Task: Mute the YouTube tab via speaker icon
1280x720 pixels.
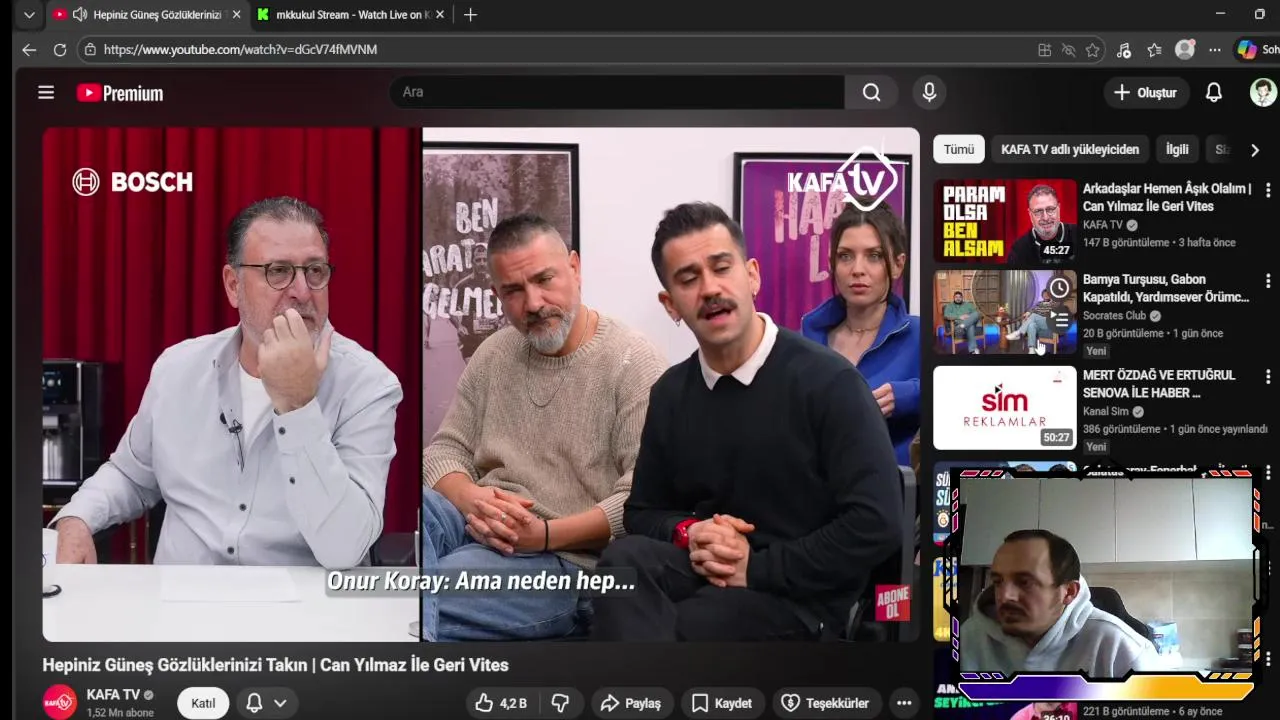Action: click(x=80, y=15)
